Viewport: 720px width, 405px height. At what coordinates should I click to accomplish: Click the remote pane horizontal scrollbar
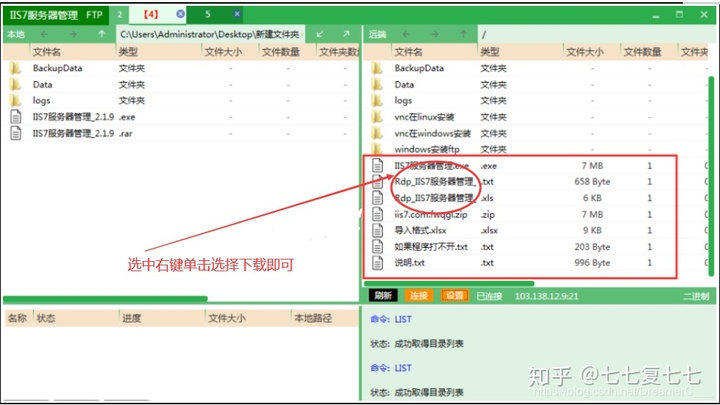click(449, 284)
